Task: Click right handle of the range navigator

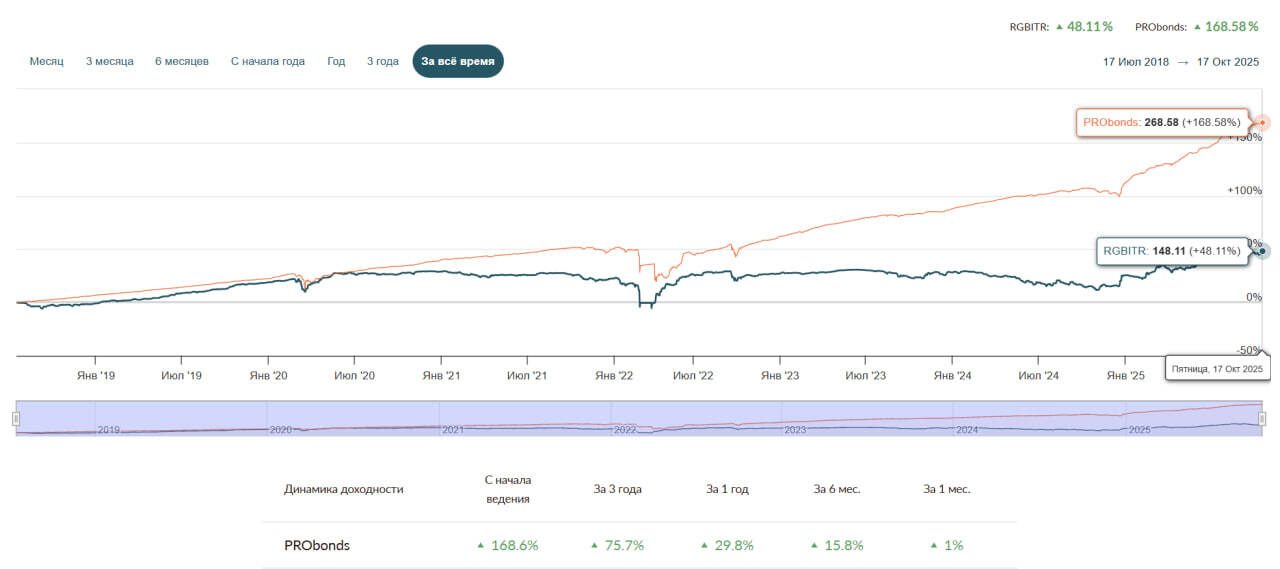Action: point(1262,419)
